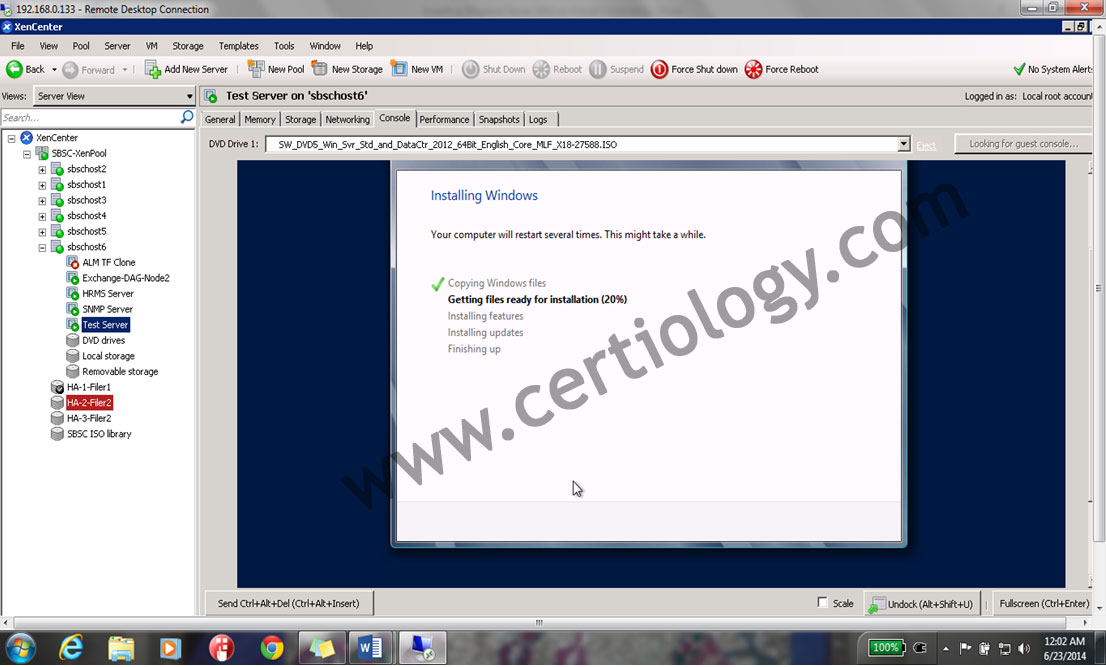The image size is (1106, 667).
Task: Switch to the Snapshots tab
Action: pos(499,119)
